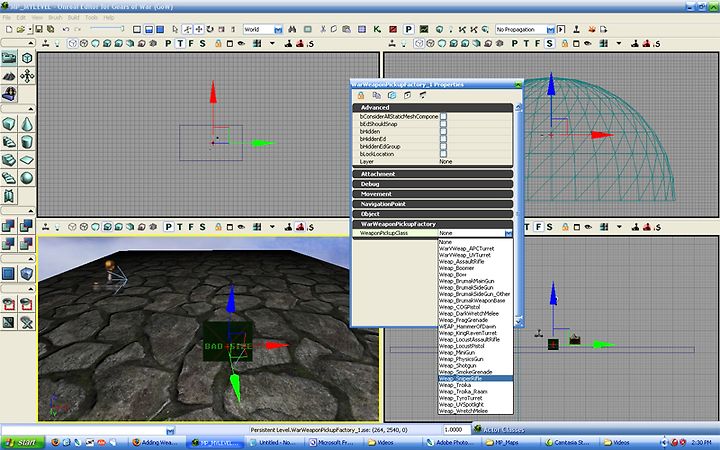Click the CSG Subtract icon

27,225
